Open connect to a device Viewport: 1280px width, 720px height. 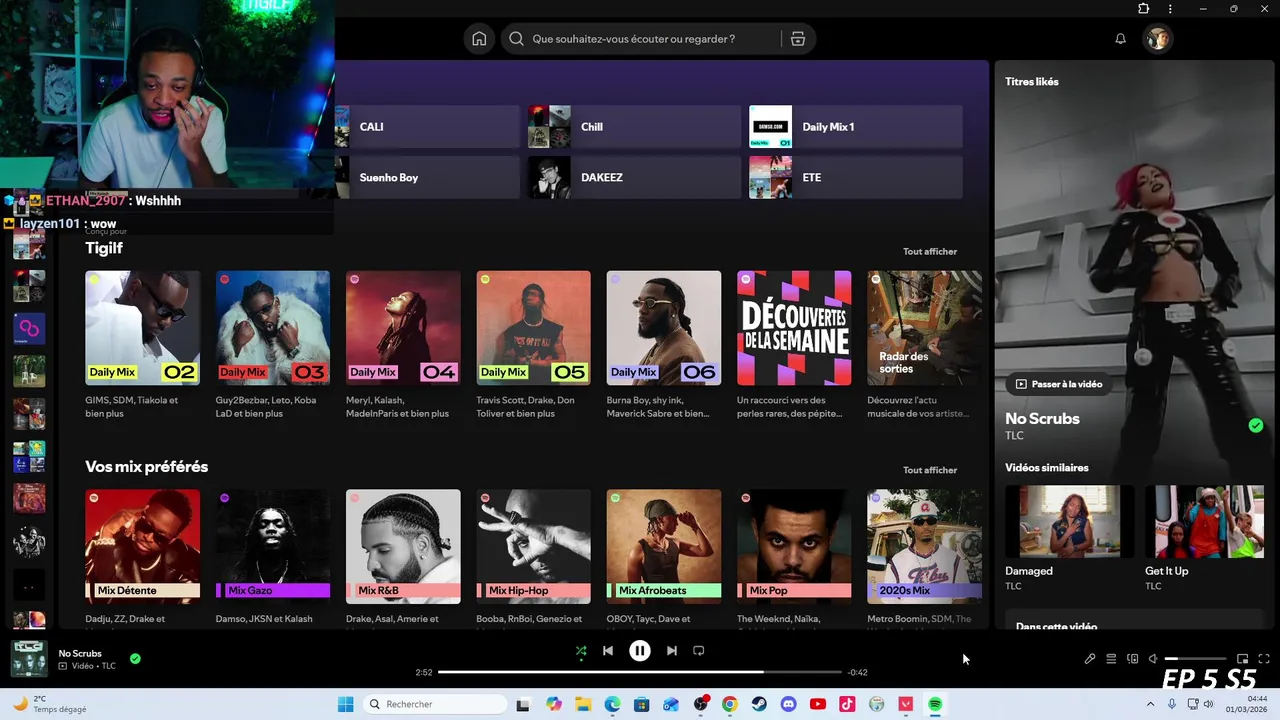coord(1133,659)
